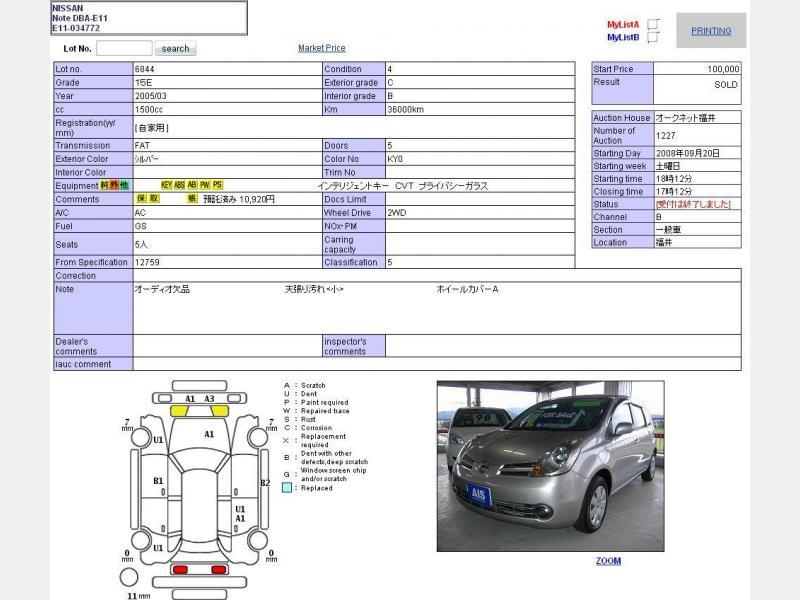Select the SOLD result text
The width and height of the screenshot is (800, 600).
click(726, 85)
